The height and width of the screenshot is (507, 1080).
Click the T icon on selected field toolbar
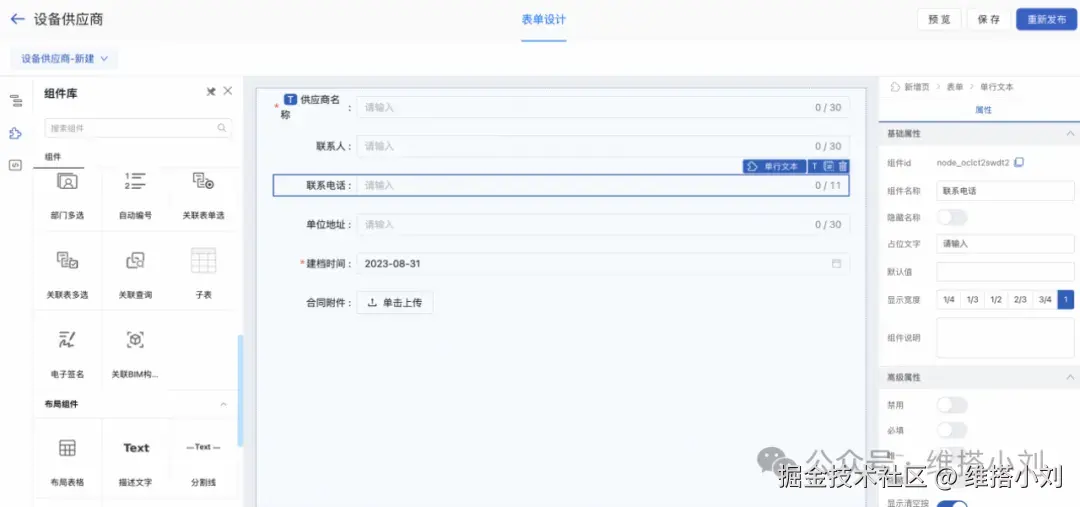pyautogui.click(x=814, y=167)
